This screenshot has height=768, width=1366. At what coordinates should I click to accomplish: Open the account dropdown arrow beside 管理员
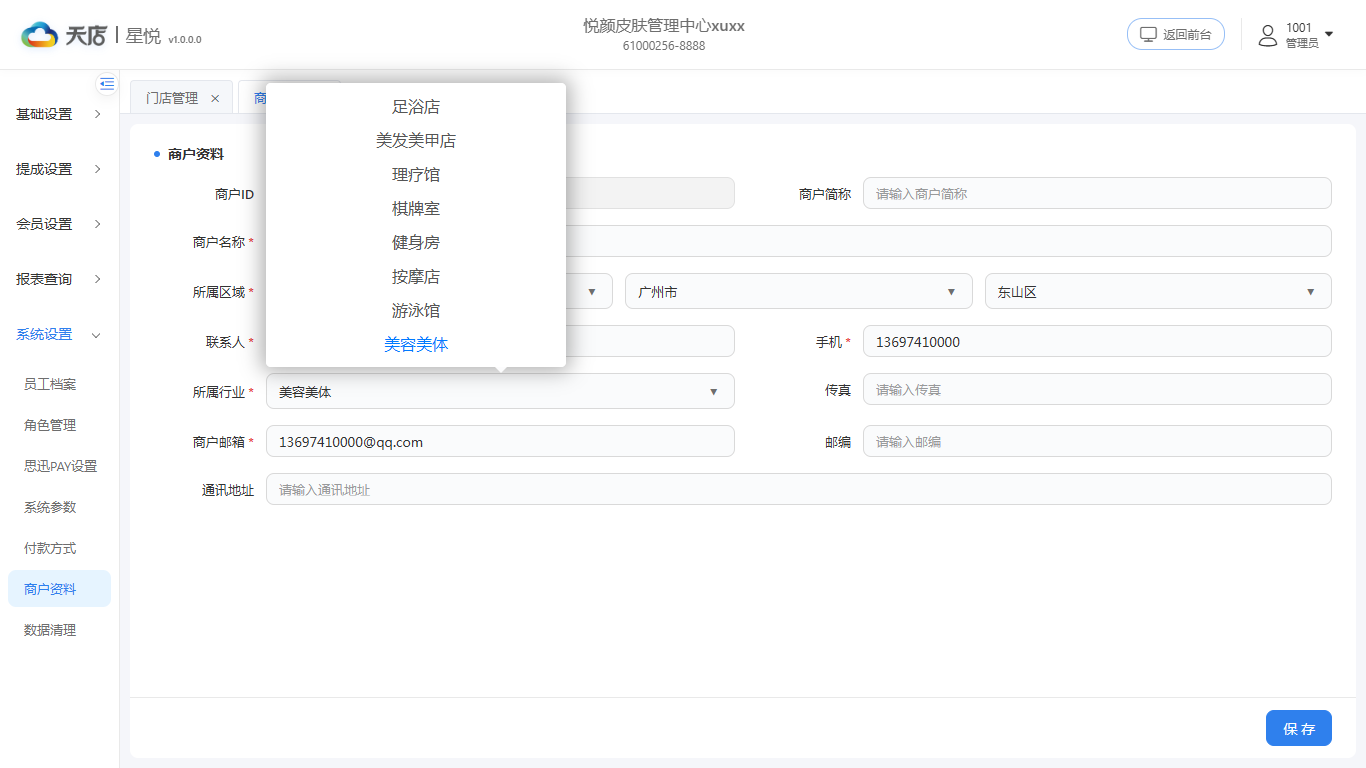1329,35
